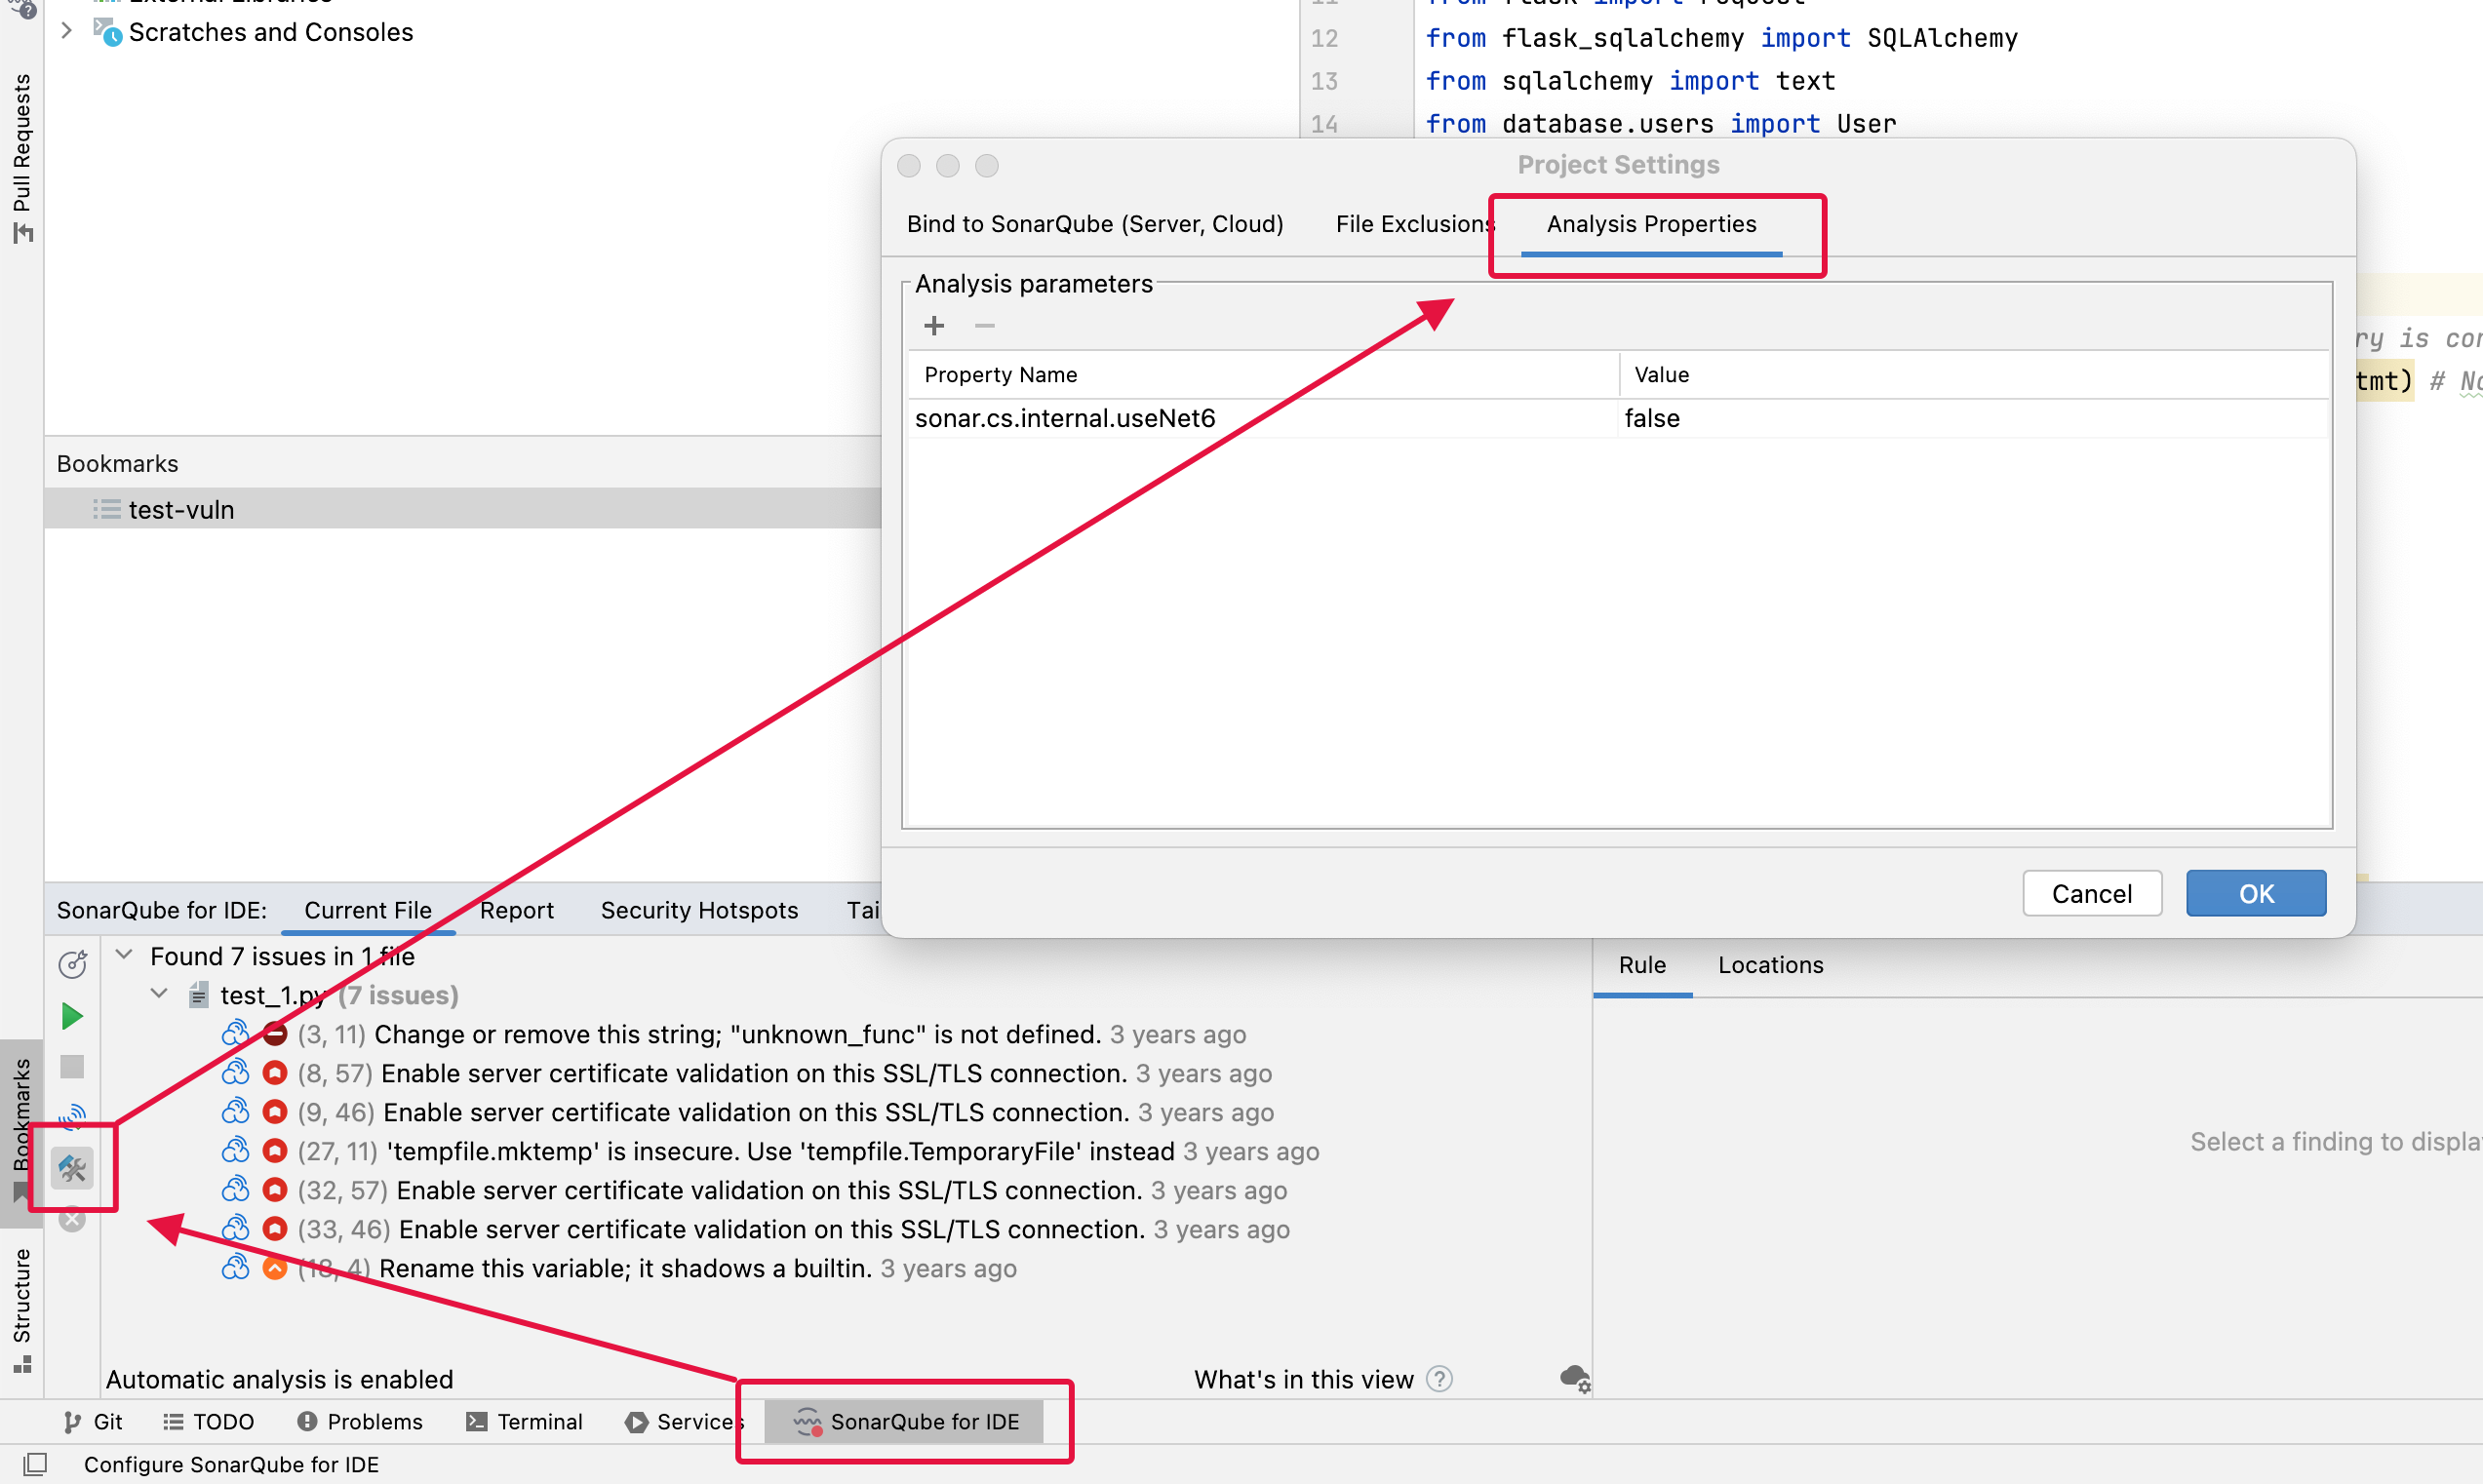Select the Current File tab
This screenshot has width=2483, height=1484.
tap(368, 910)
